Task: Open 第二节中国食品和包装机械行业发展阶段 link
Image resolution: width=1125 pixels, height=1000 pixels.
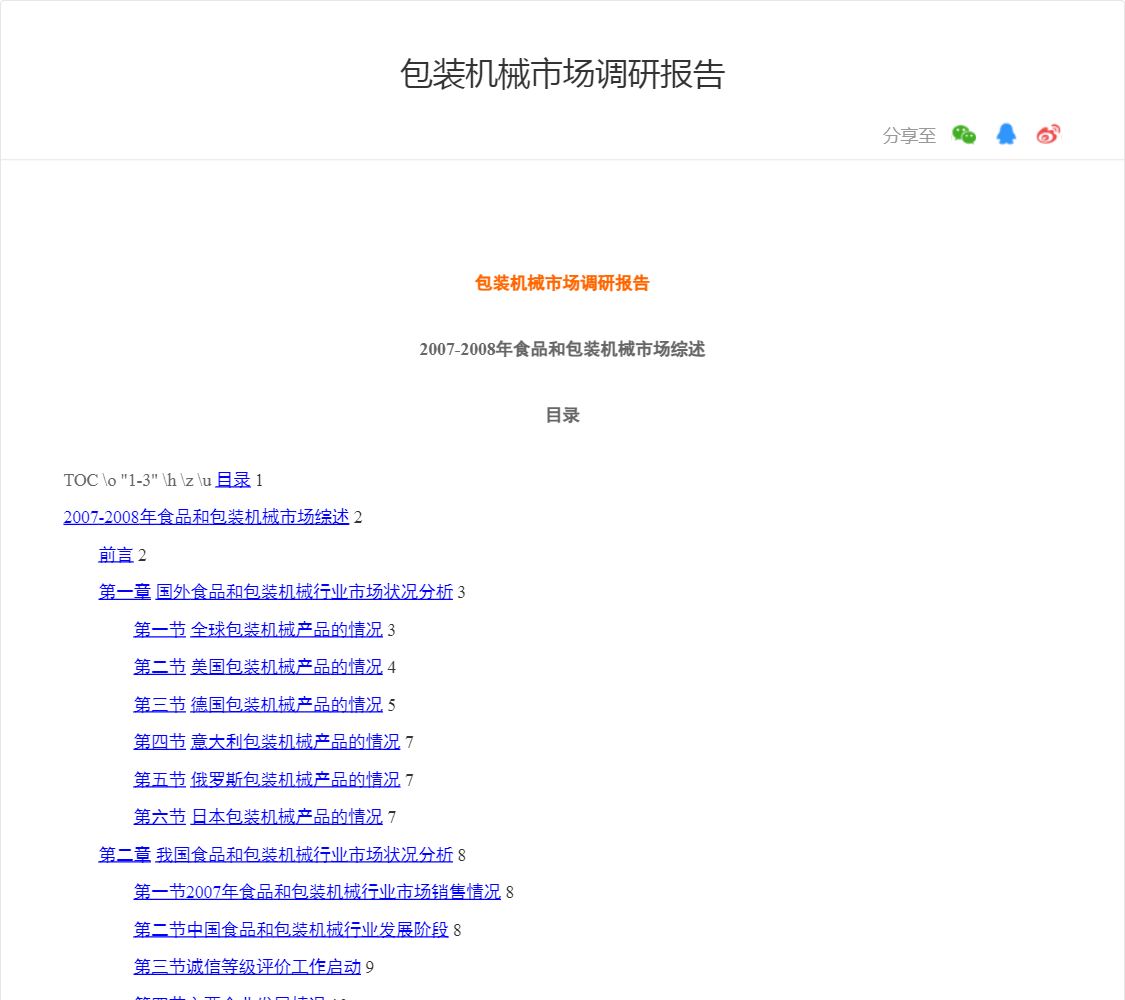Action: coord(291,930)
